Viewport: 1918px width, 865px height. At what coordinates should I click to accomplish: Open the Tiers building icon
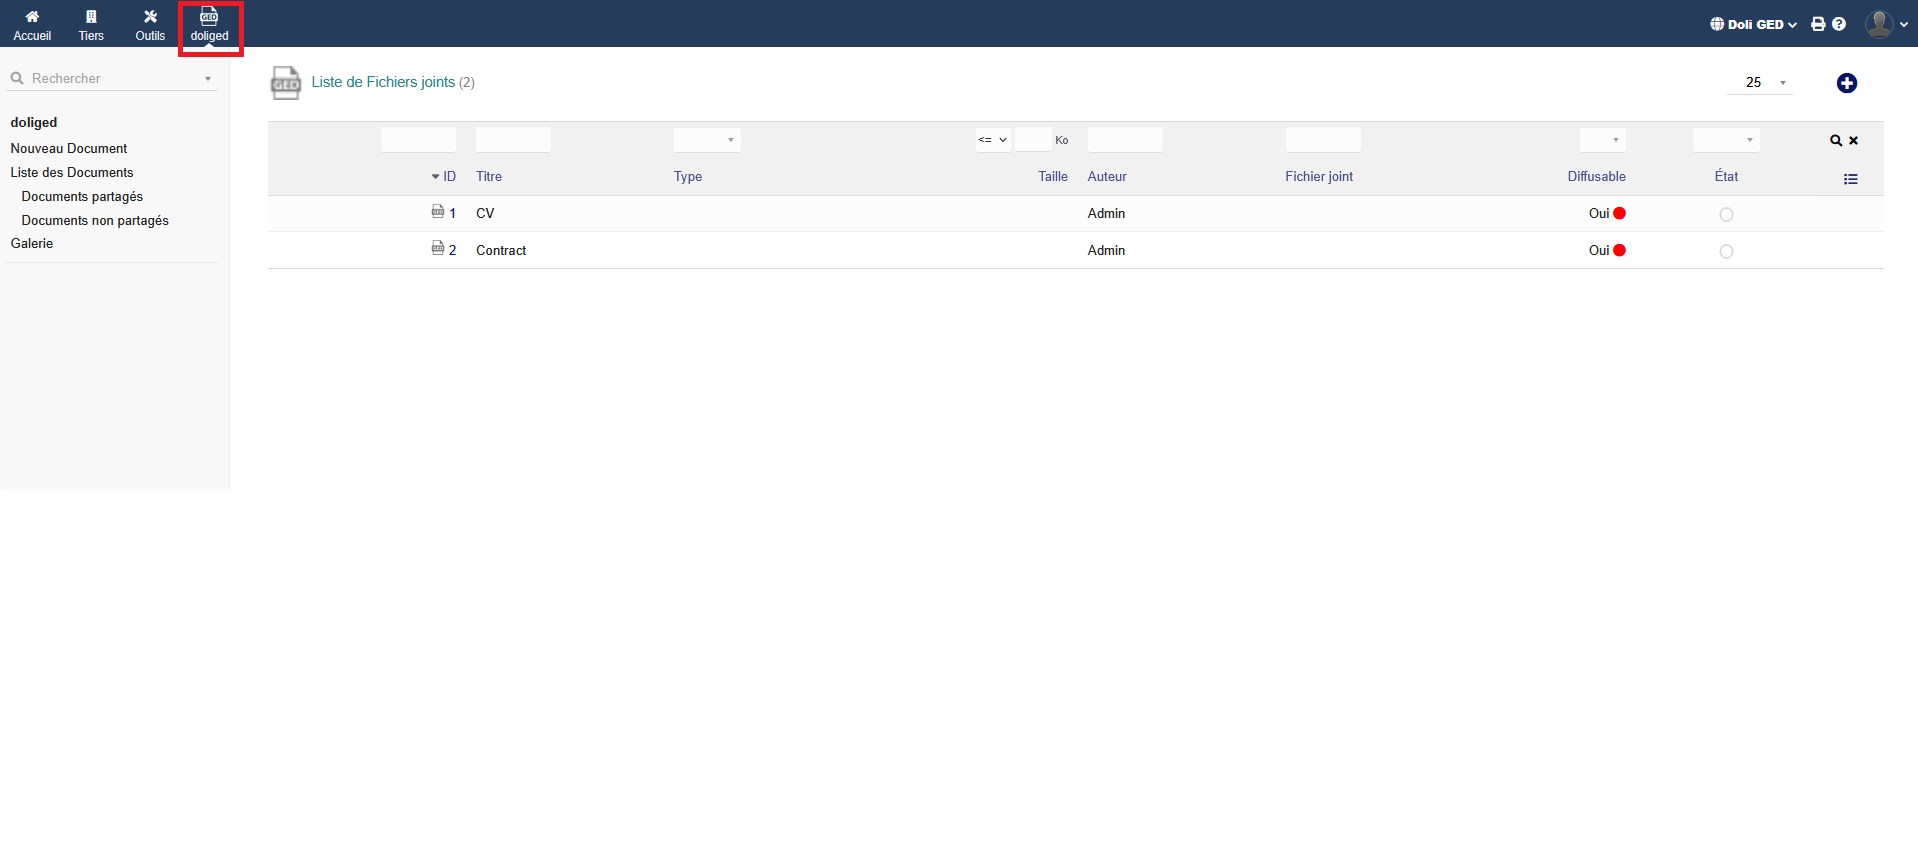pos(91,17)
